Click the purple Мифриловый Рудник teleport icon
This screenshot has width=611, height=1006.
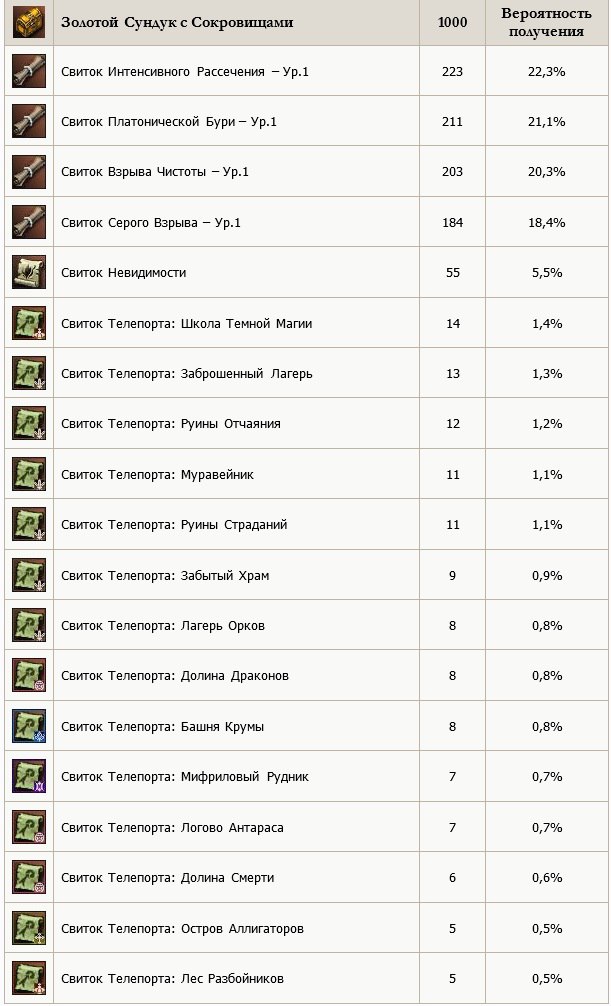29,776
